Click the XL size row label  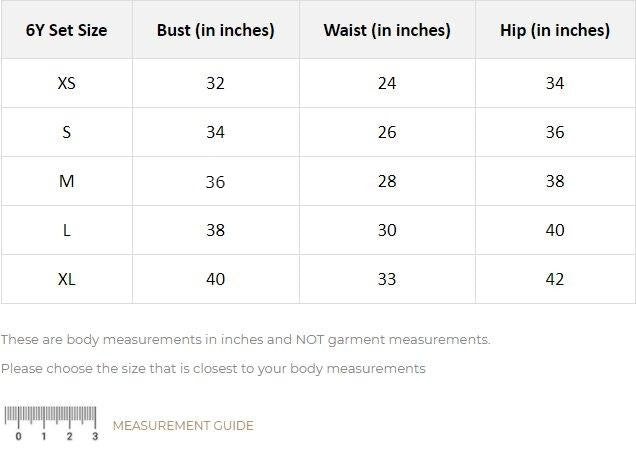coord(66,279)
